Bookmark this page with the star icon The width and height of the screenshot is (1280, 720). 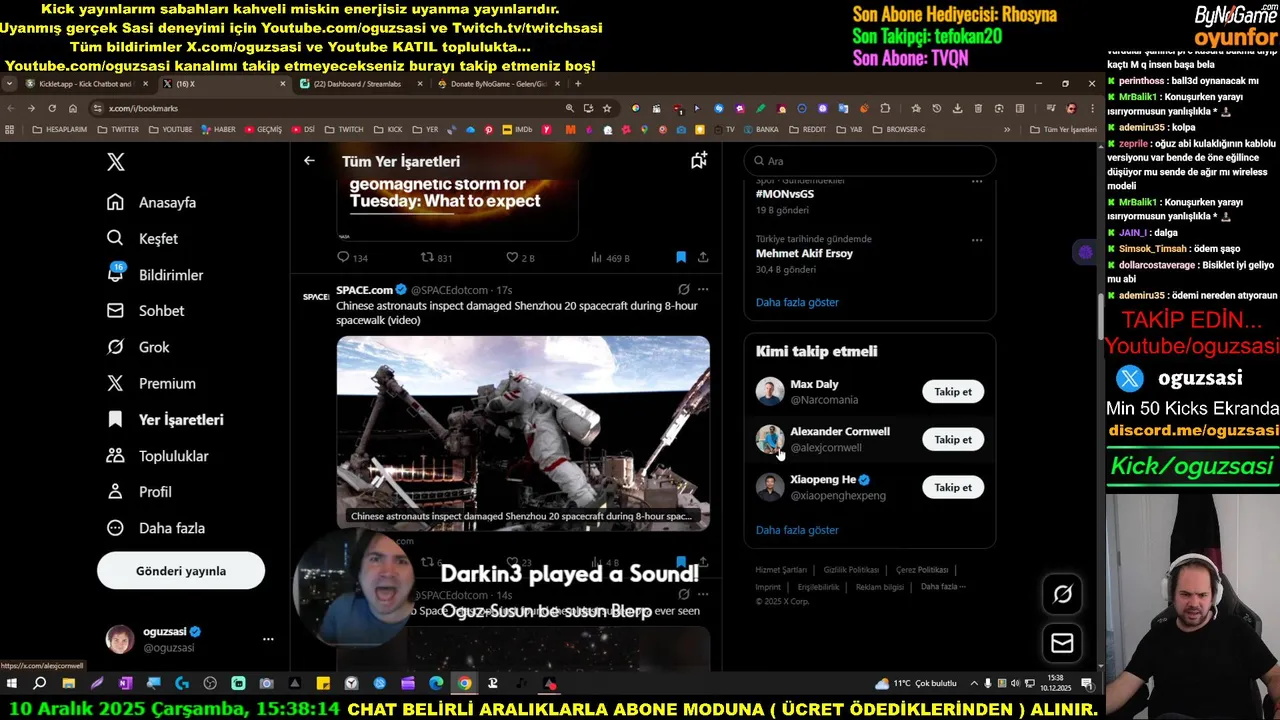pos(606,108)
